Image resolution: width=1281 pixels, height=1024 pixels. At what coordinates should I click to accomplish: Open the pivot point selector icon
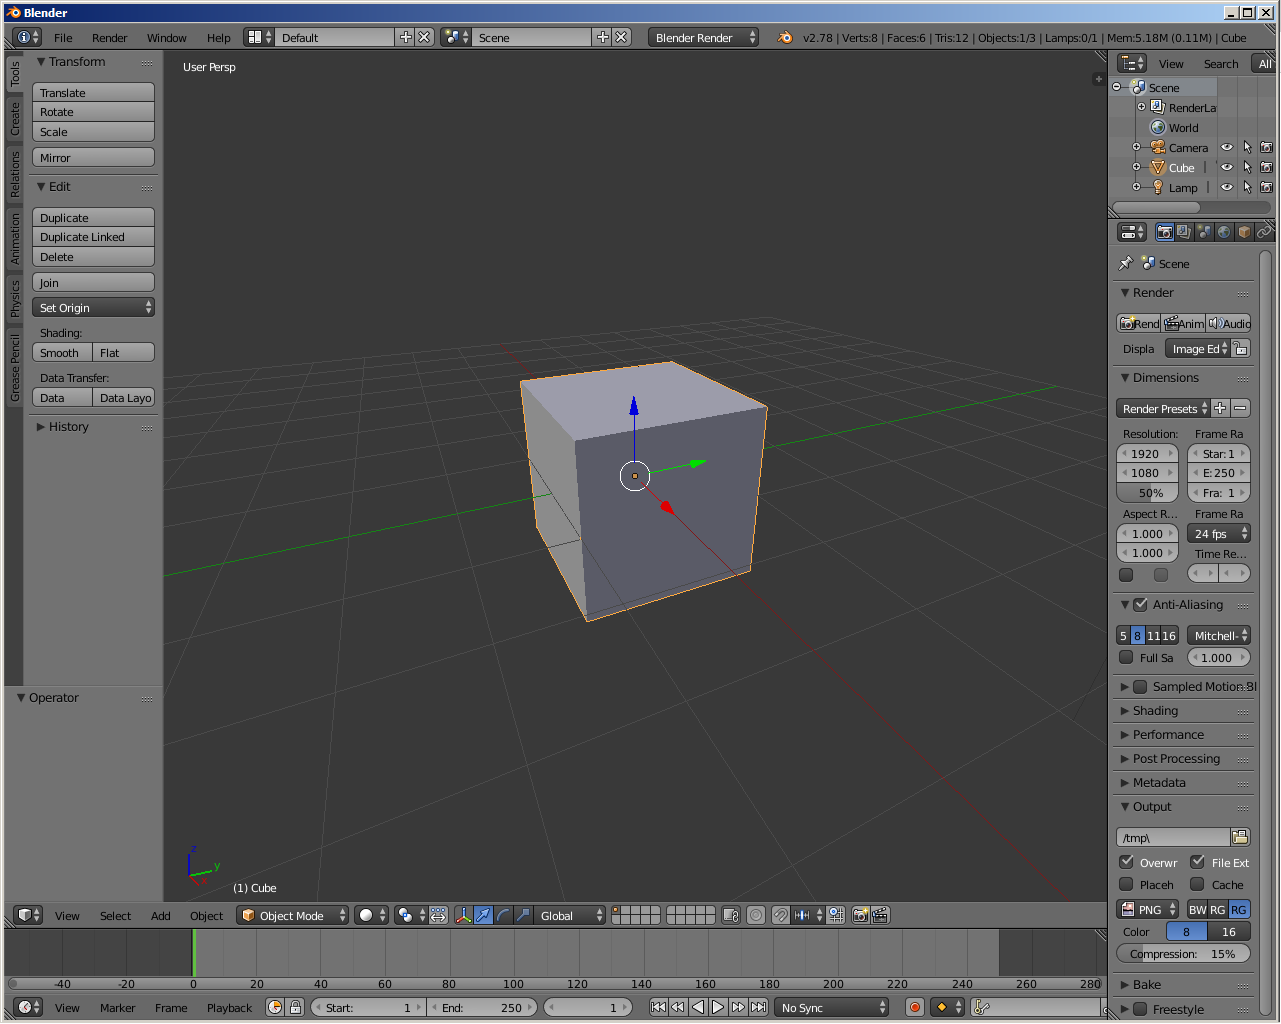point(410,915)
